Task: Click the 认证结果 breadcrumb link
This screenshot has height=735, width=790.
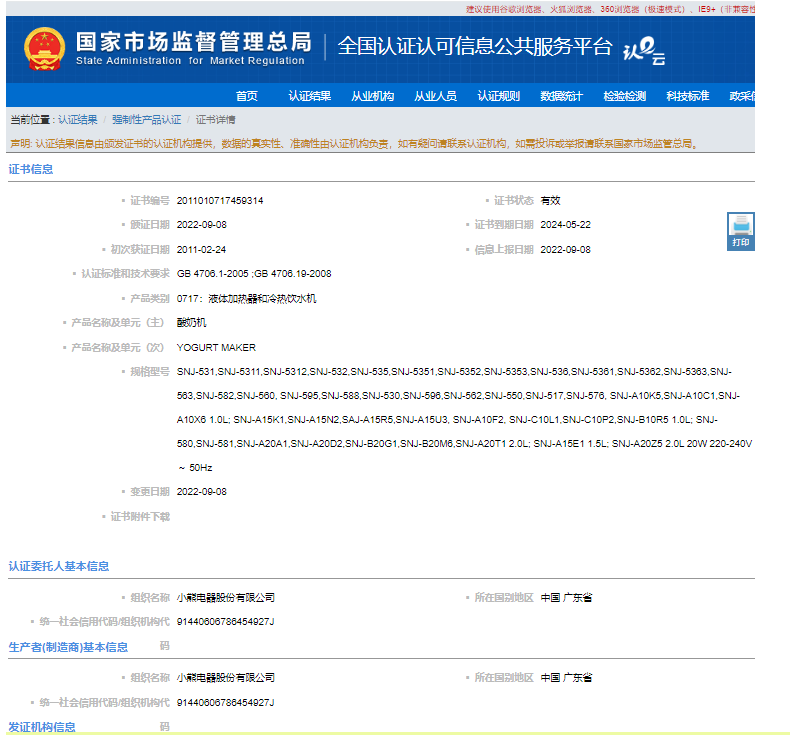Action: 78,119
